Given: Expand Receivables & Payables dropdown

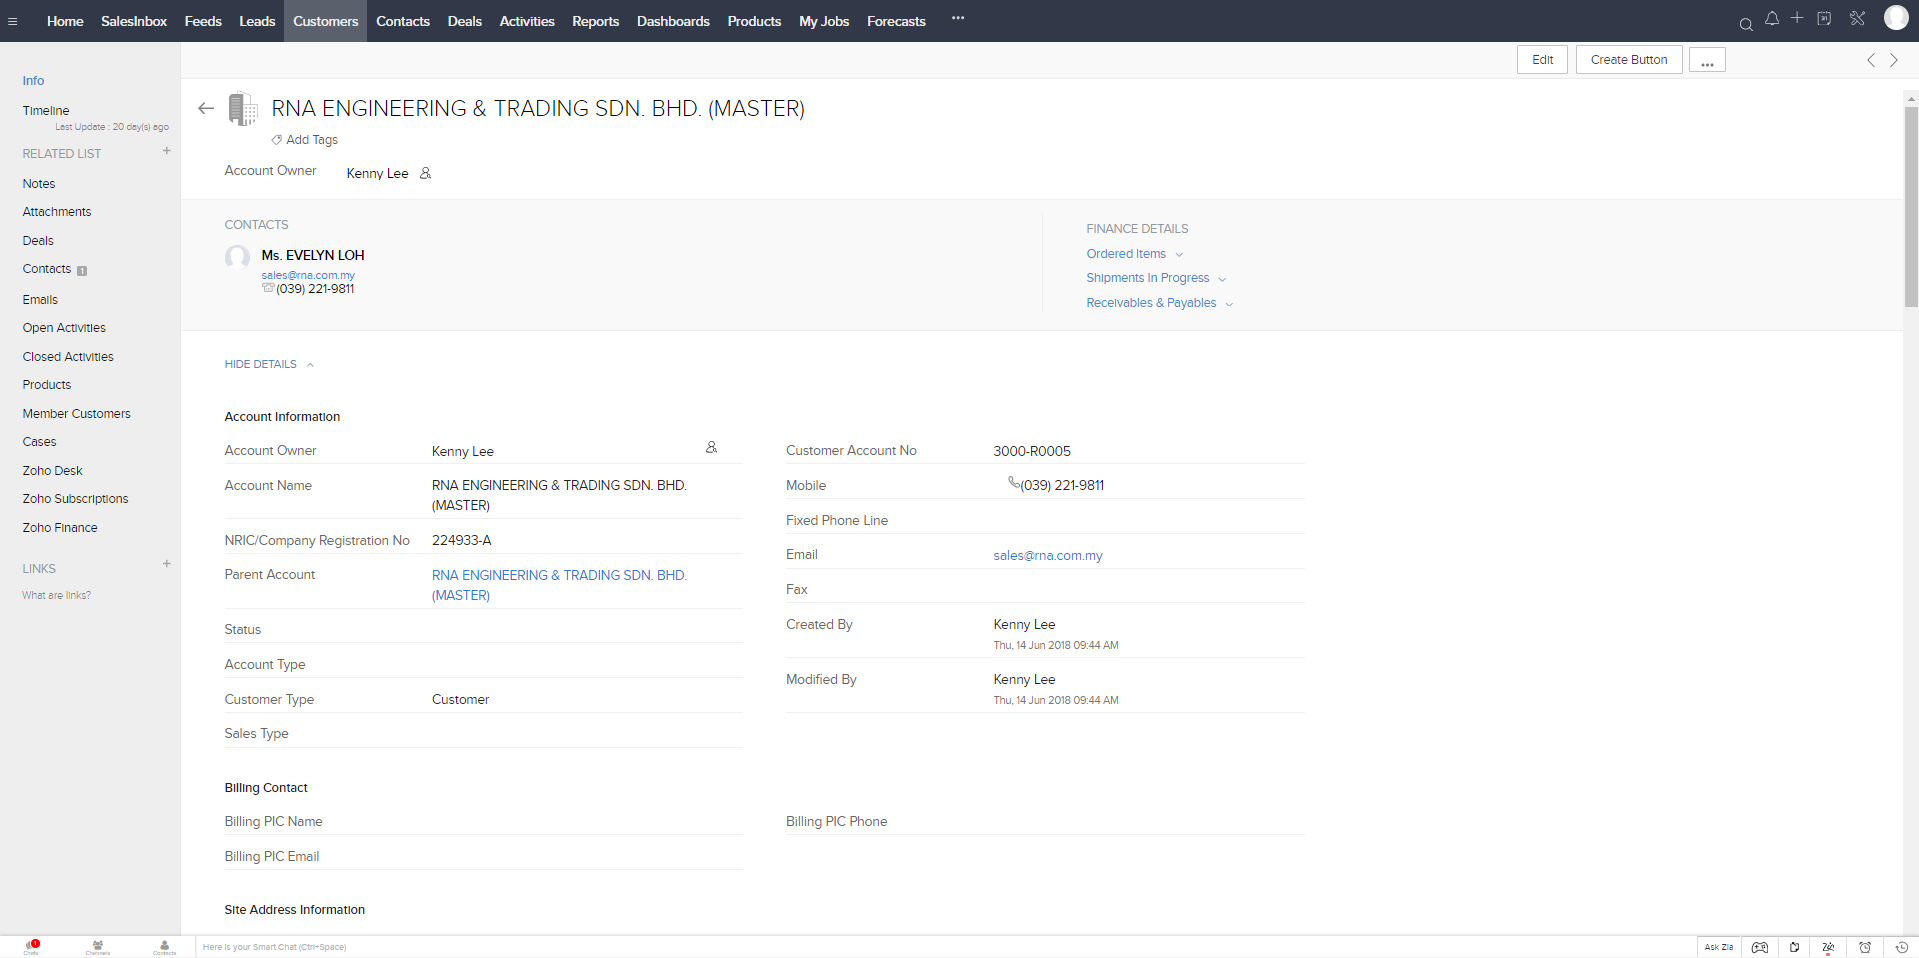Looking at the screenshot, I should pyautogui.click(x=1159, y=303).
